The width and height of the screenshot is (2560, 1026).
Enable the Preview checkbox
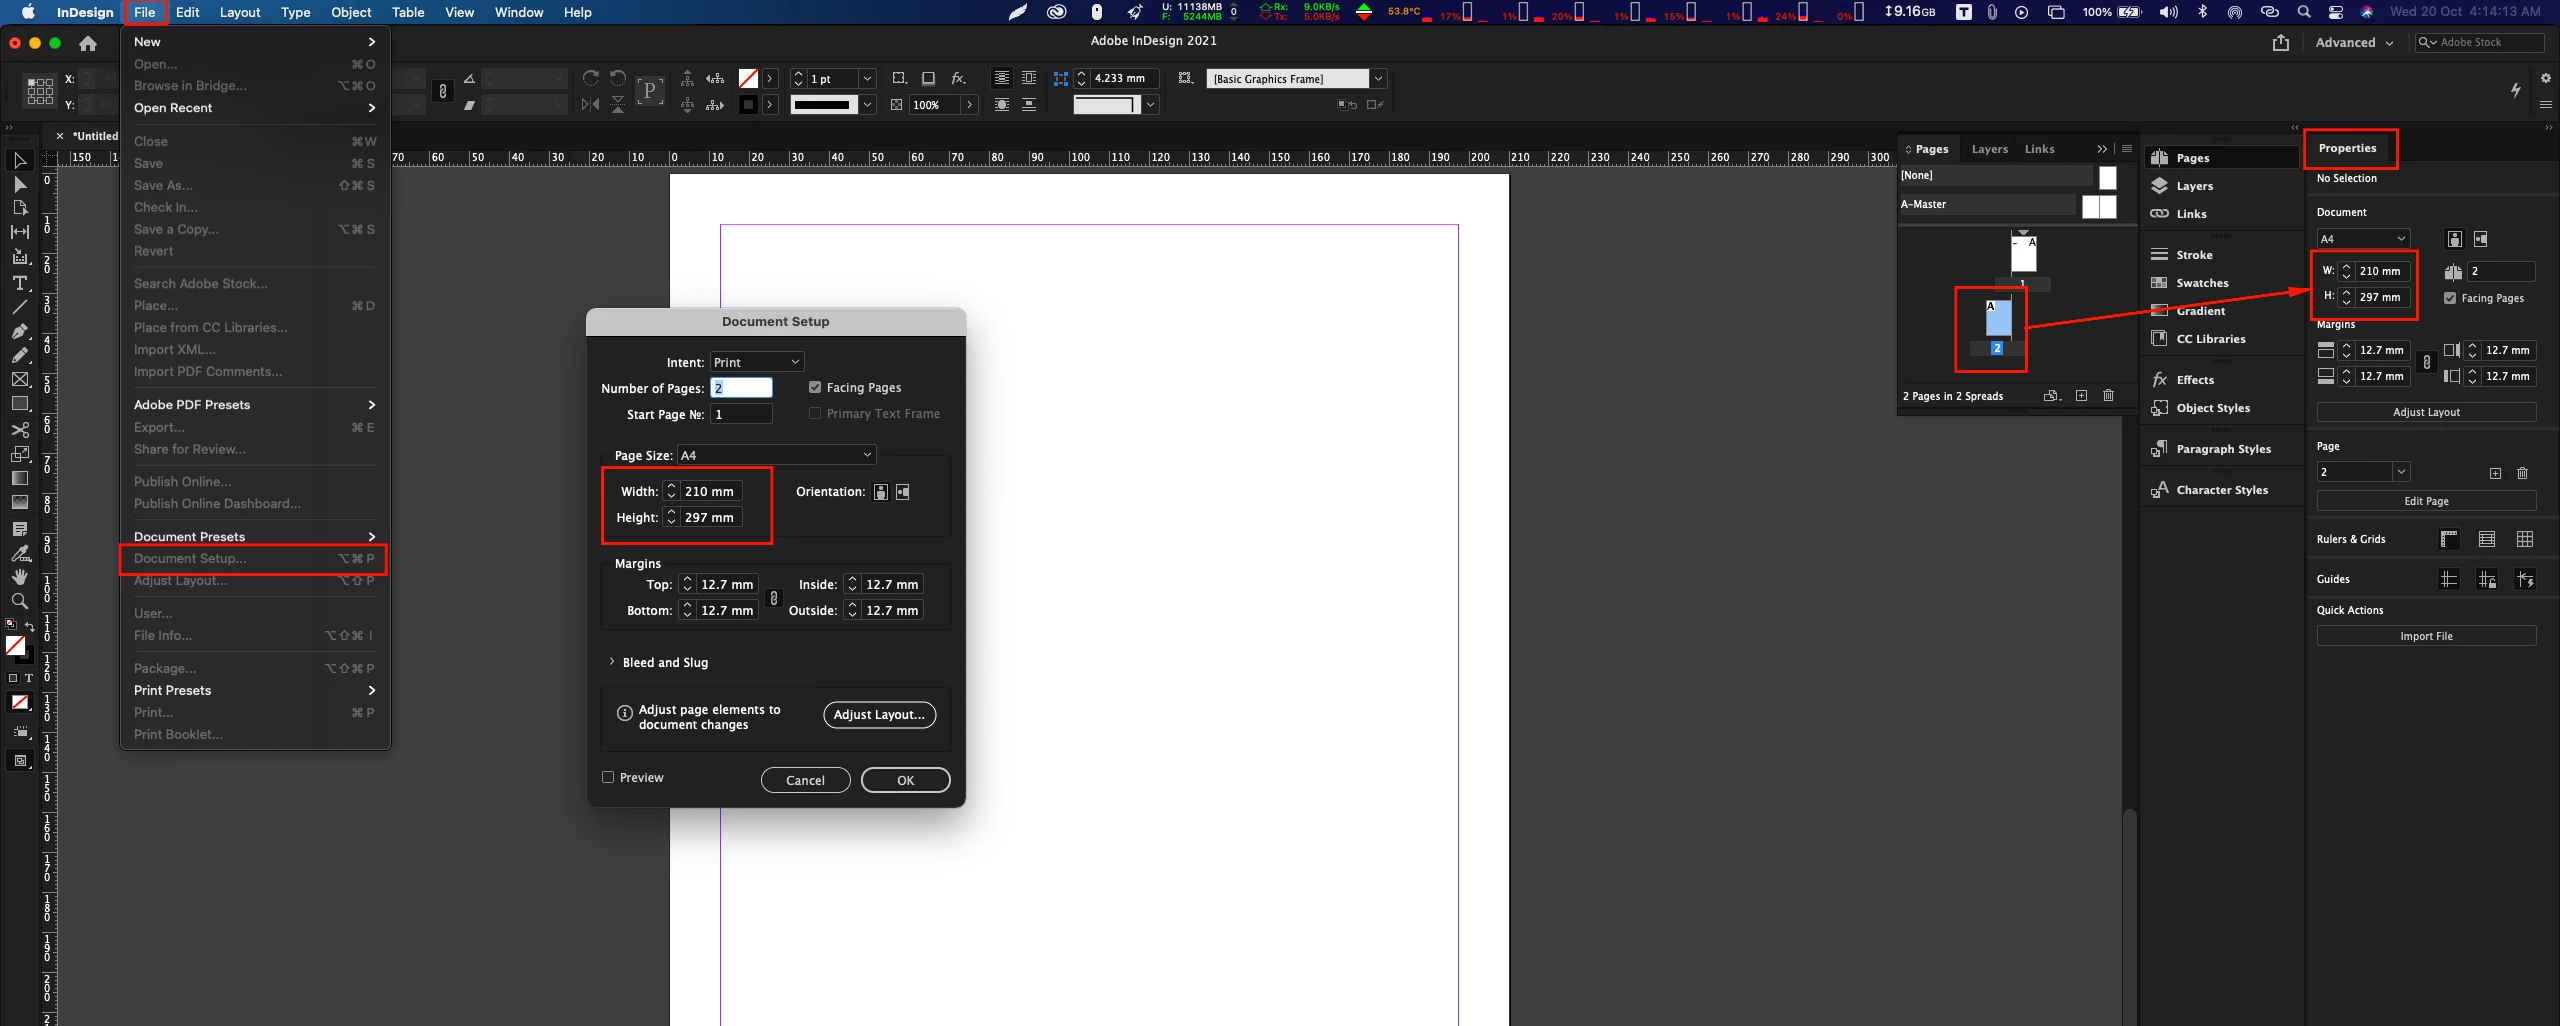coord(608,777)
